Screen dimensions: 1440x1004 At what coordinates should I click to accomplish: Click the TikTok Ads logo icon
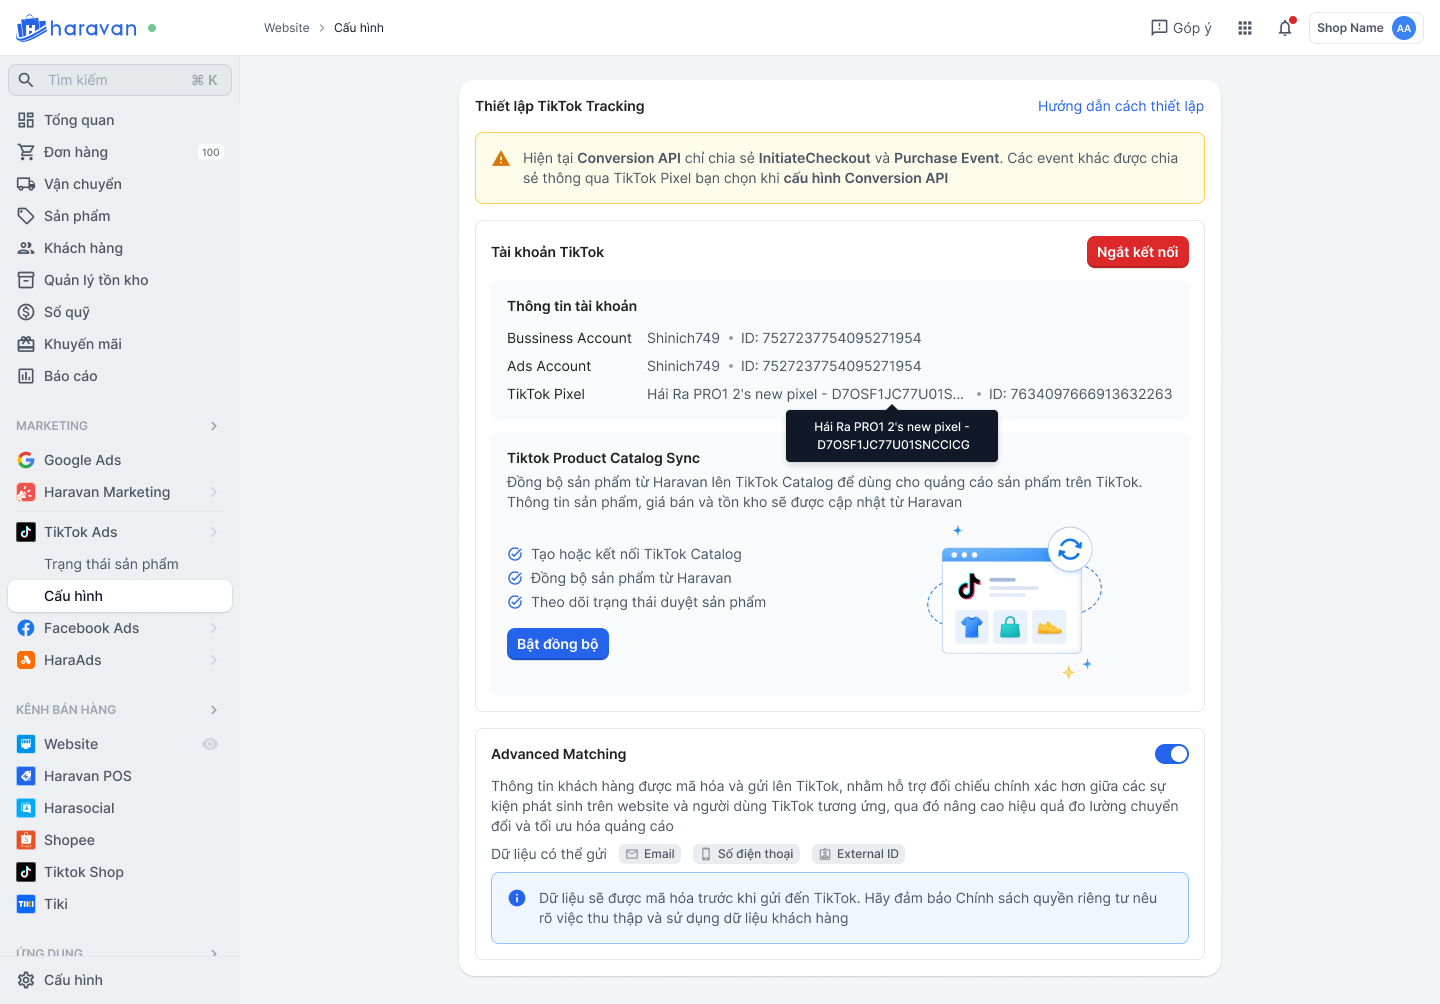click(26, 532)
